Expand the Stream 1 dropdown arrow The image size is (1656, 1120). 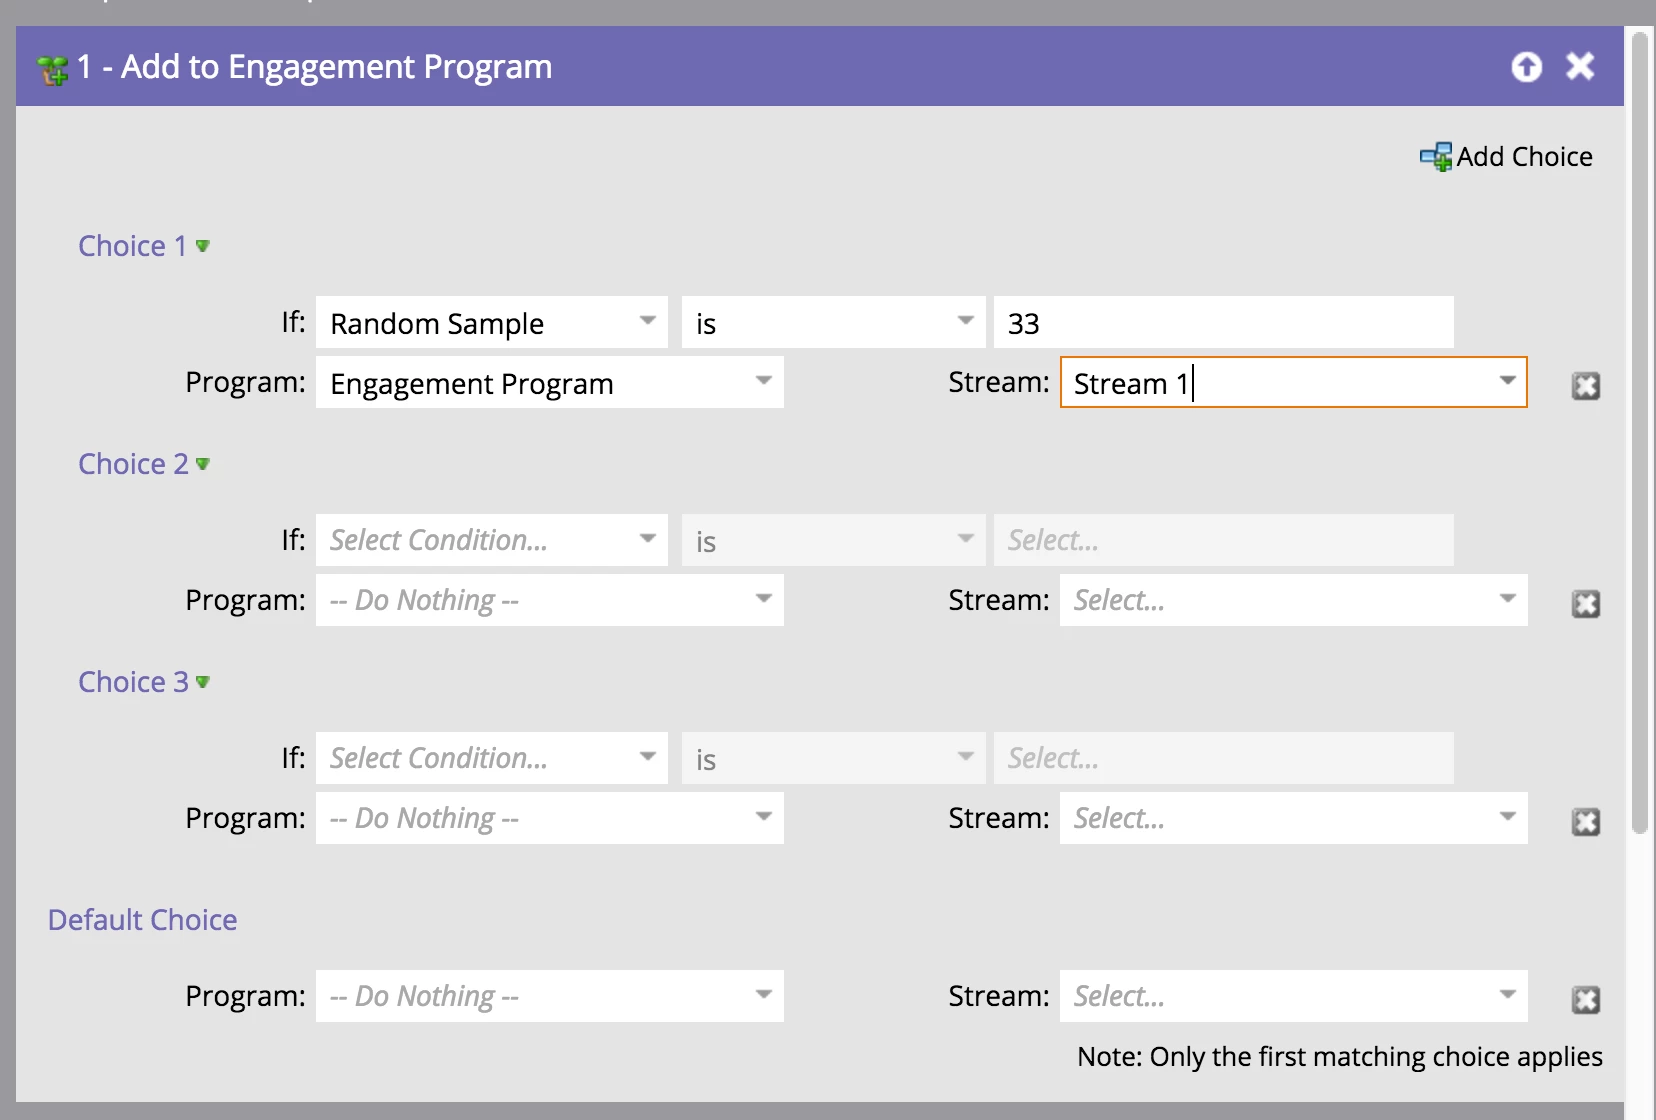(x=1507, y=382)
